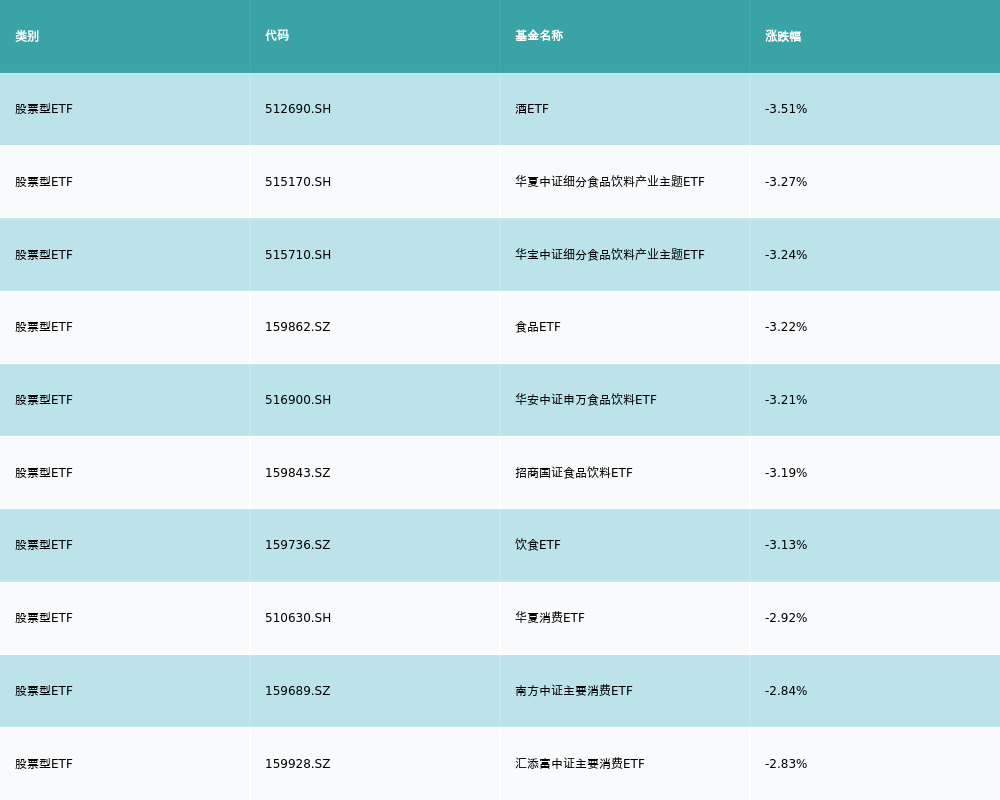Select the 酒ETF fund name
Screen dimensions: 1000x800
click(x=532, y=109)
